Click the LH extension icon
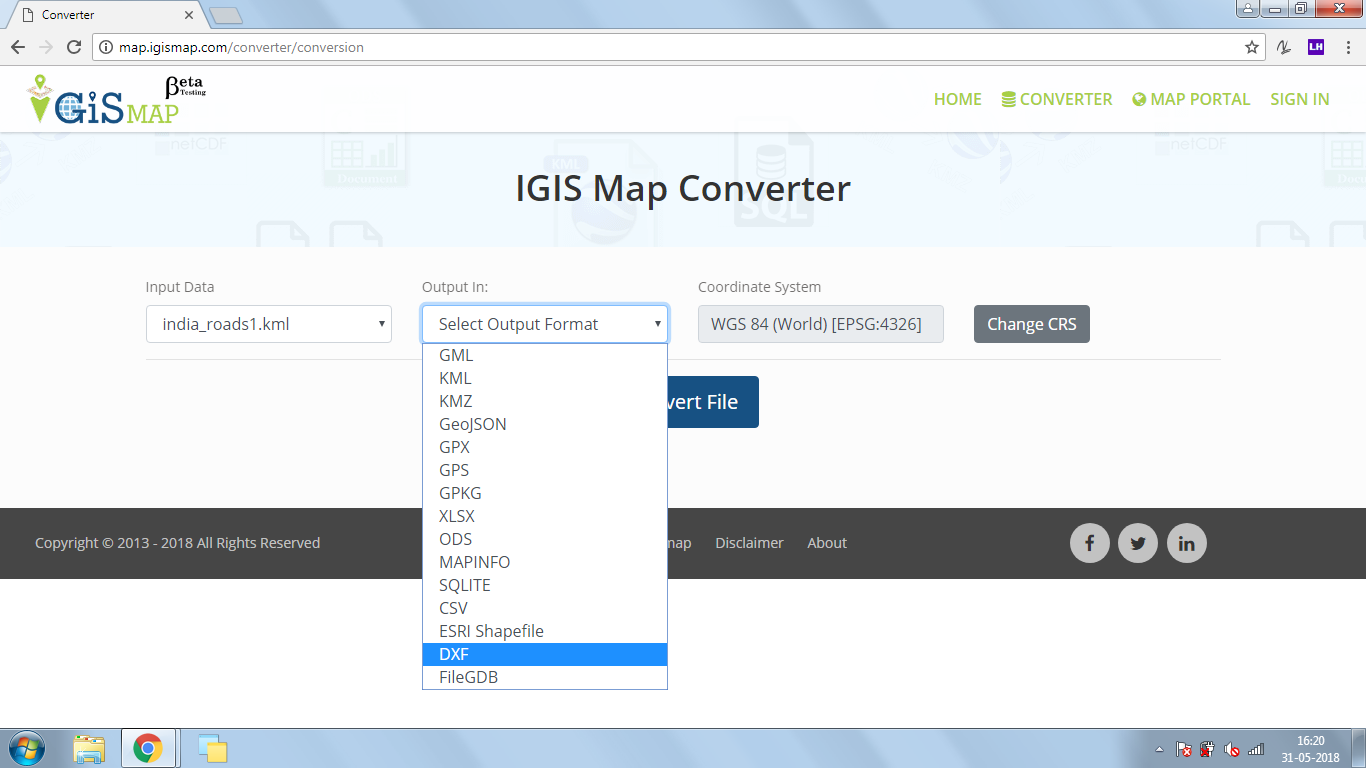The width and height of the screenshot is (1366, 768). (x=1316, y=47)
